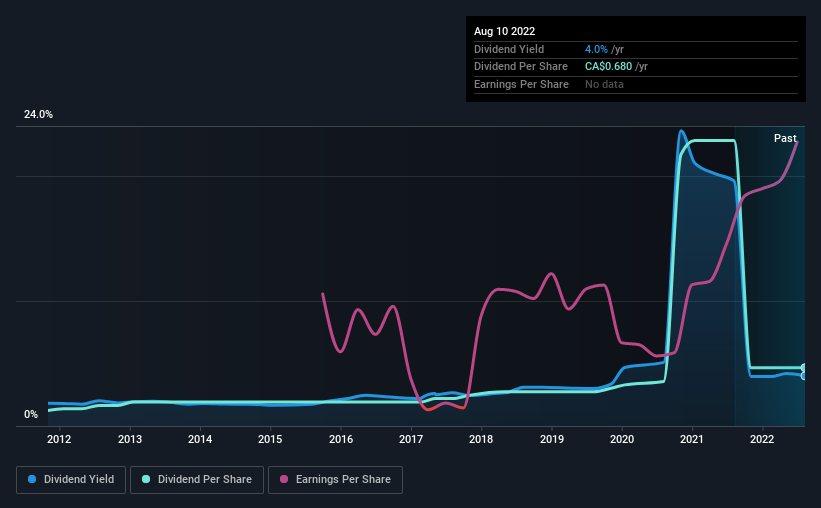821x508 pixels.
Task: Click the 2018 x-axis year label
Action: click(x=481, y=439)
